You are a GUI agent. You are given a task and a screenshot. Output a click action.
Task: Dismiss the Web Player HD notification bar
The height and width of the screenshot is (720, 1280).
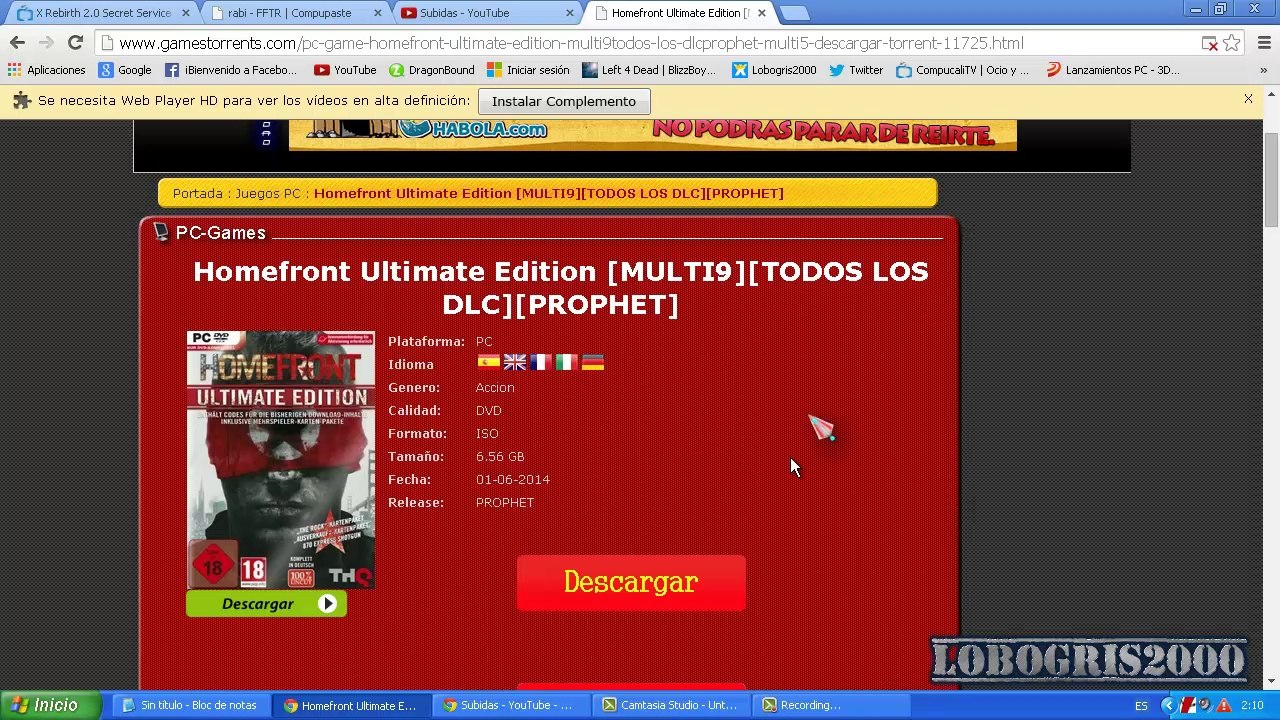click(1248, 99)
